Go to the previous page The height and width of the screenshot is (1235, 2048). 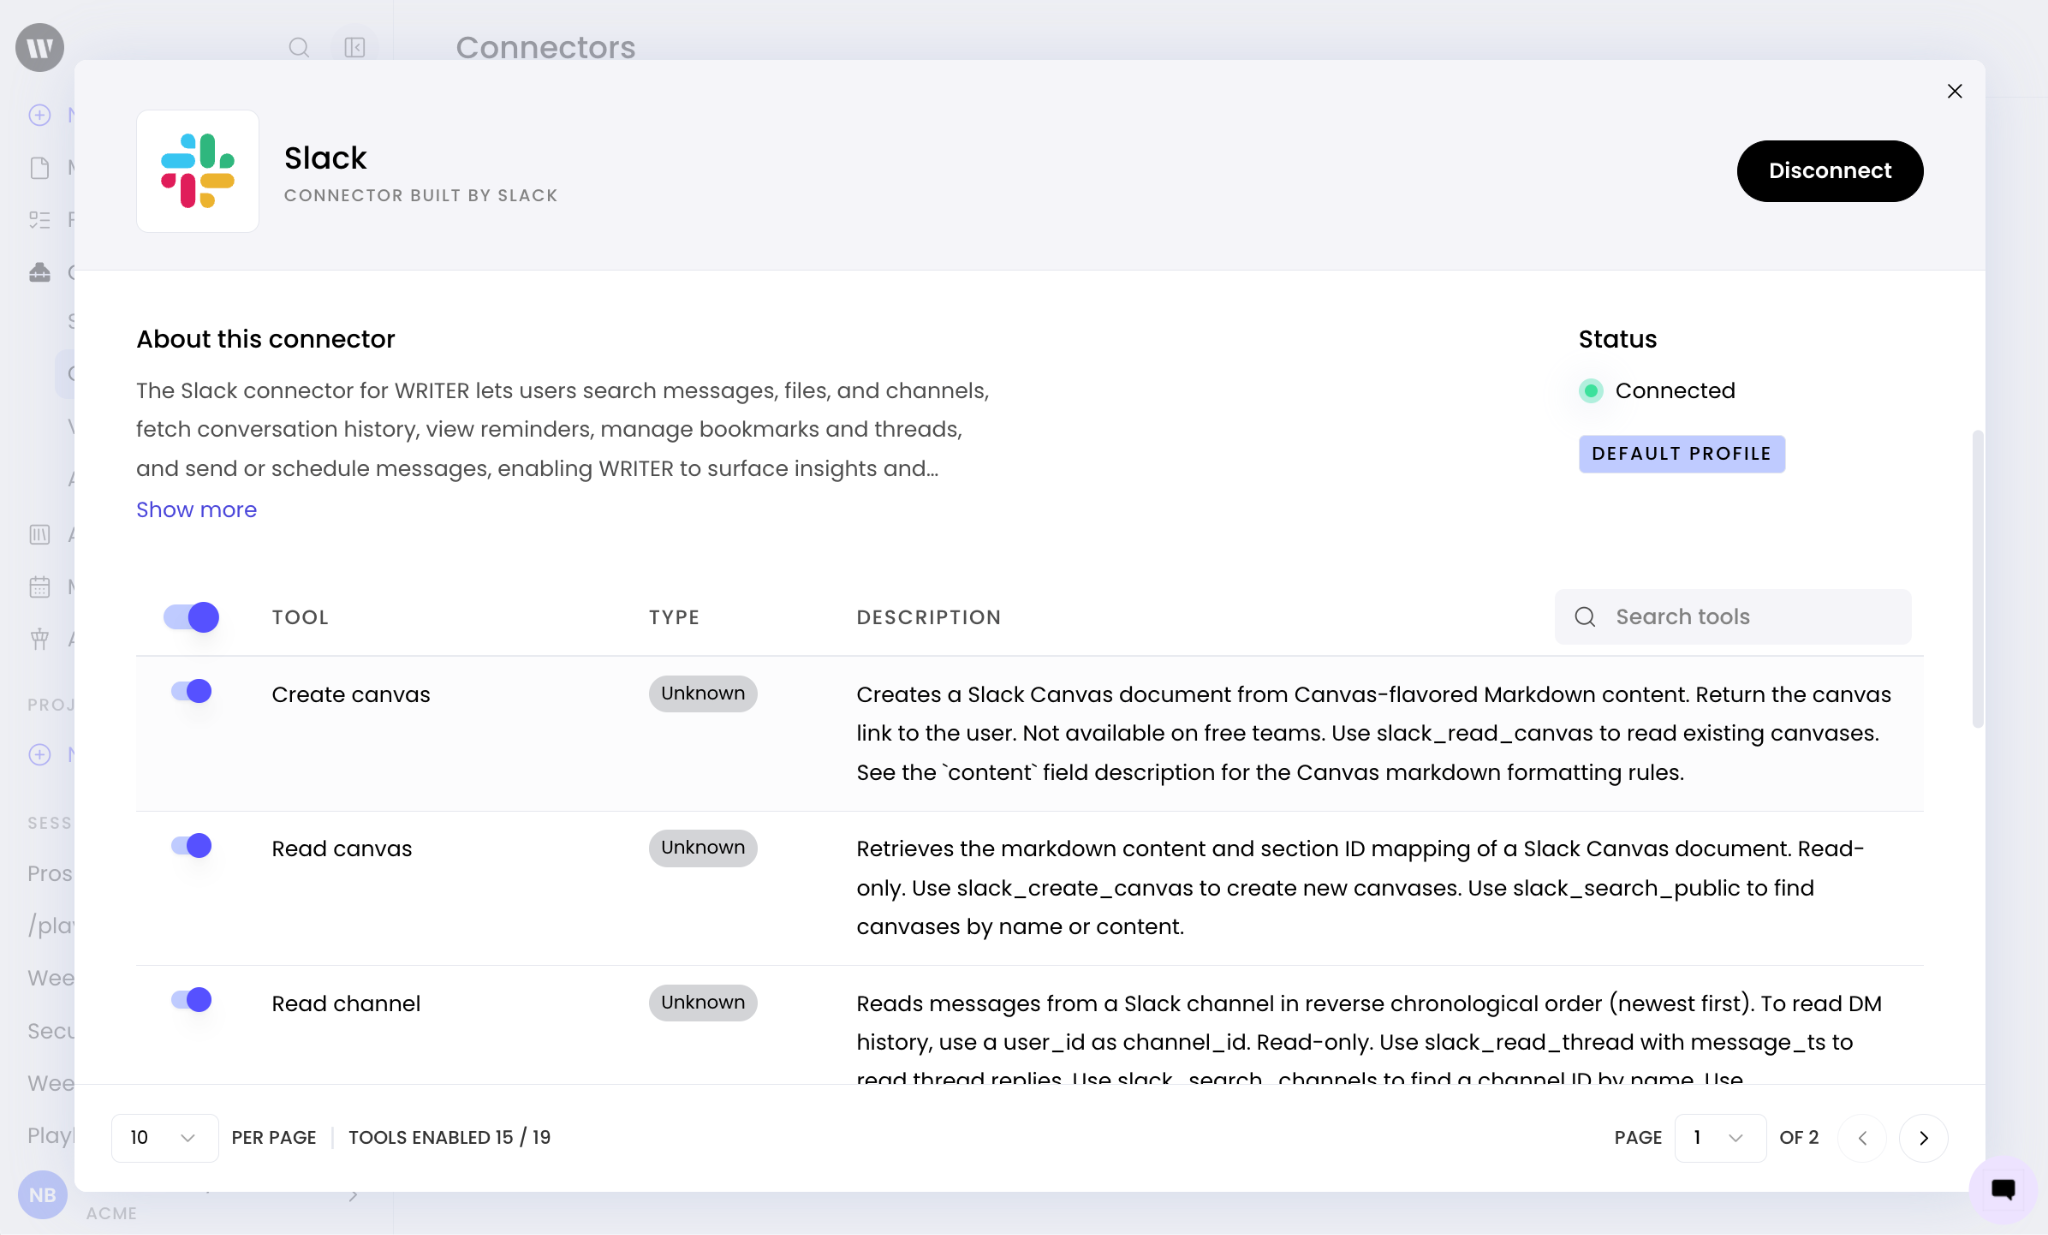click(x=1862, y=1138)
